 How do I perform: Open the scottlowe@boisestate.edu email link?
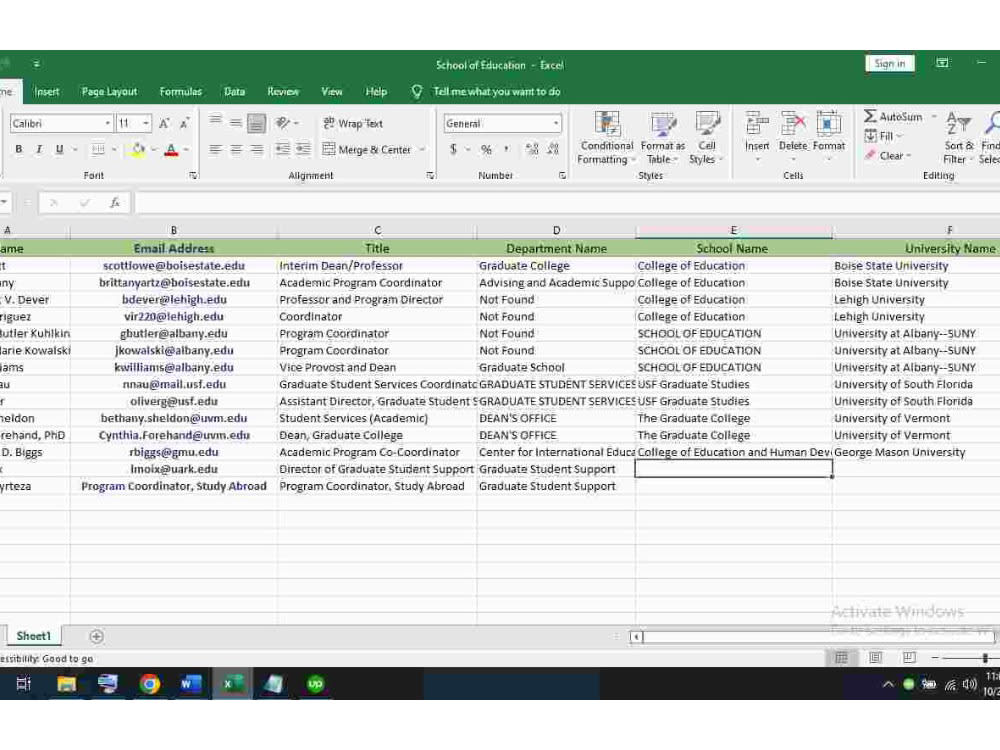click(173, 265)
